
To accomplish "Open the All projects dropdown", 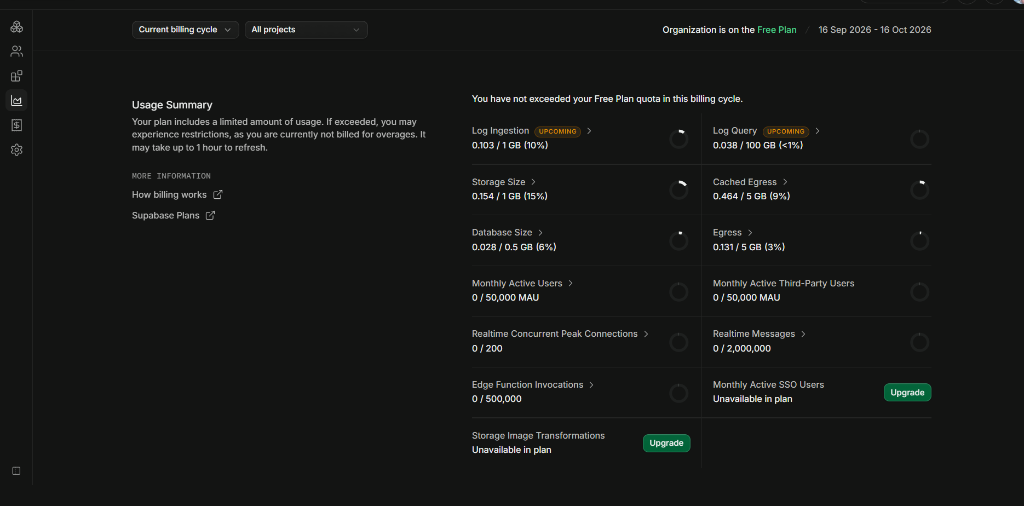I will click(x=306, y=30).
